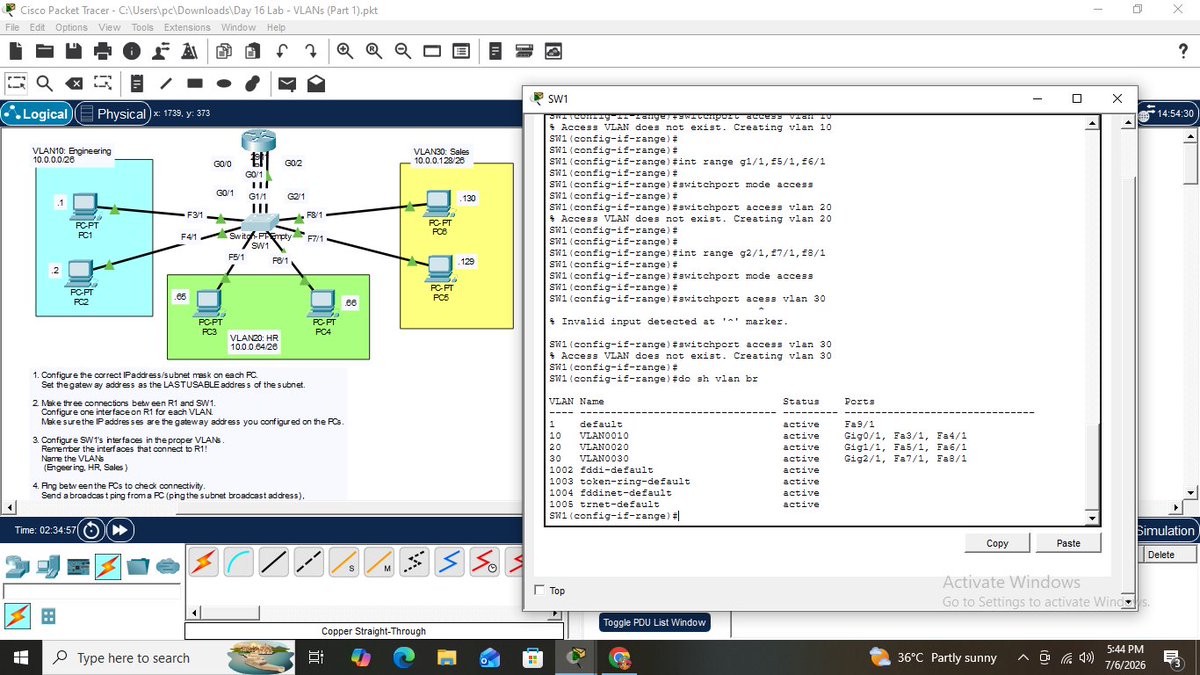
Task: Choose the Draw Ellipse tool
Action: (x=225, y=83)
